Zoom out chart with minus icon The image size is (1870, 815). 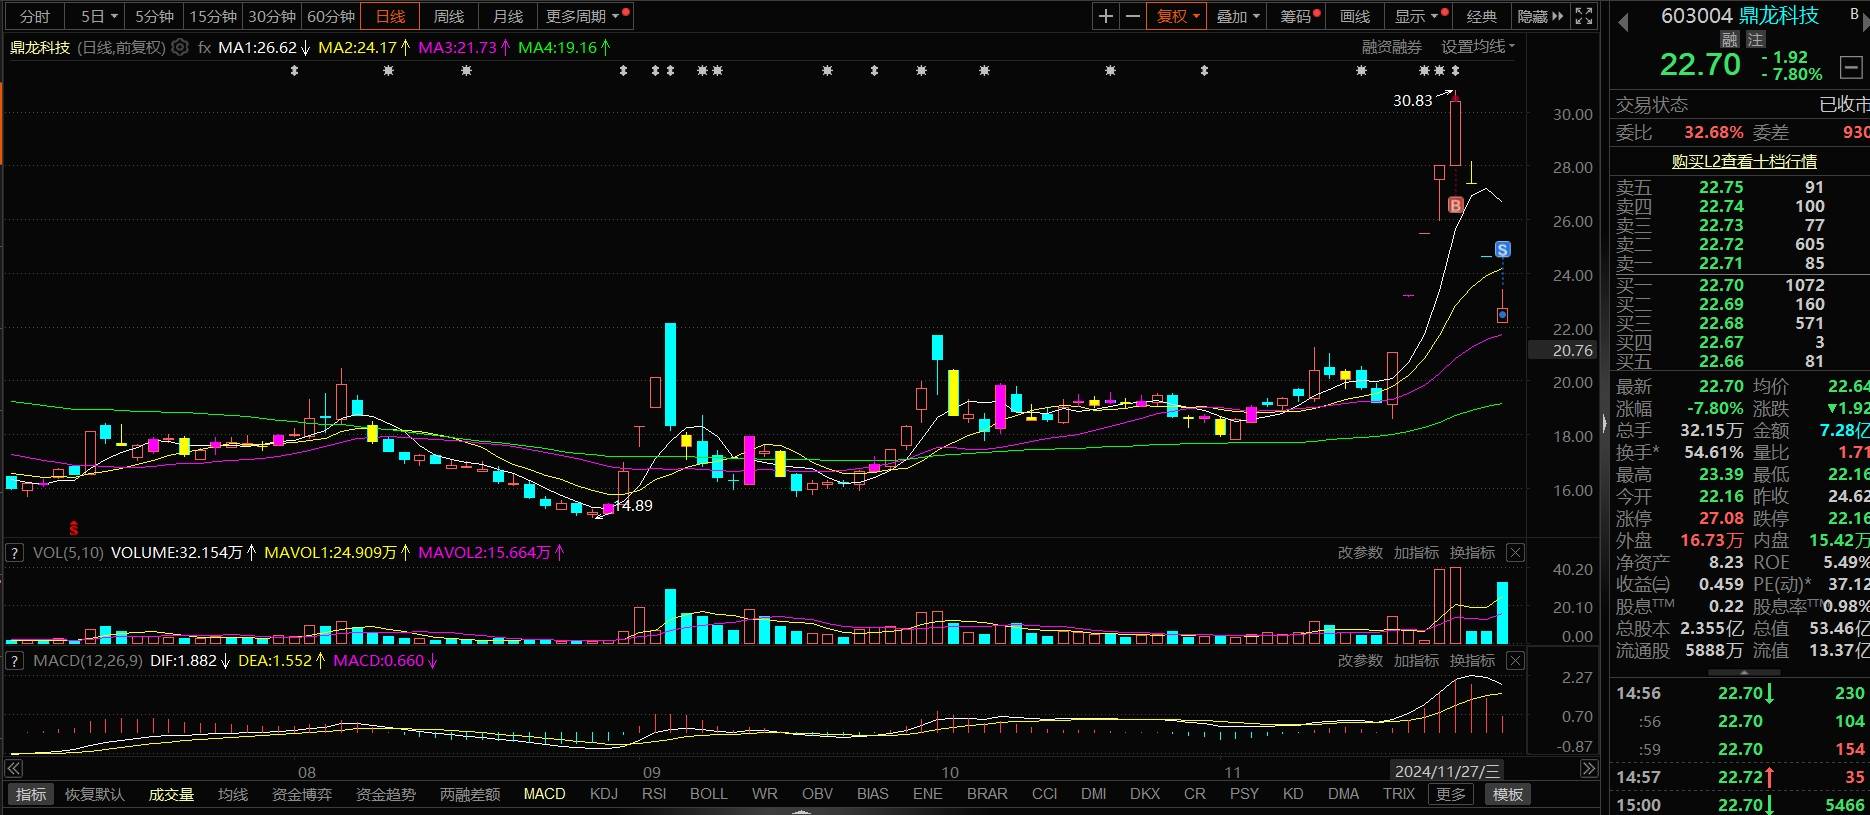(1132, 16)
